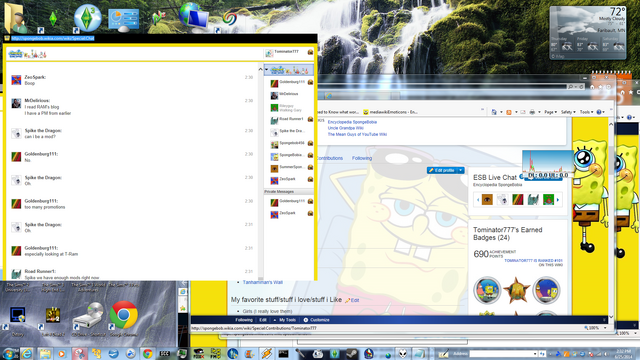Open the Contributions tab on profile page
640x360 pixels.
(x=329, y=158)
